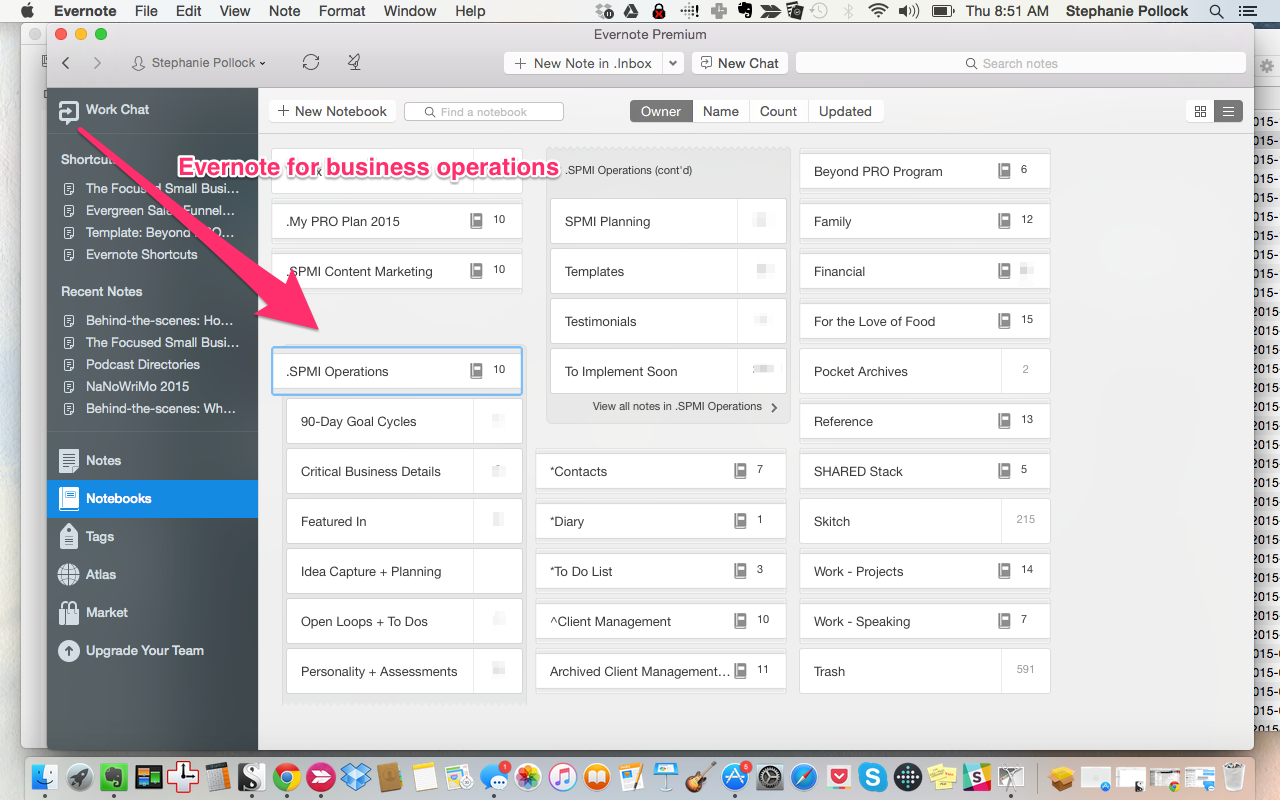Open SPMI Planning notebook

(668, 221)
